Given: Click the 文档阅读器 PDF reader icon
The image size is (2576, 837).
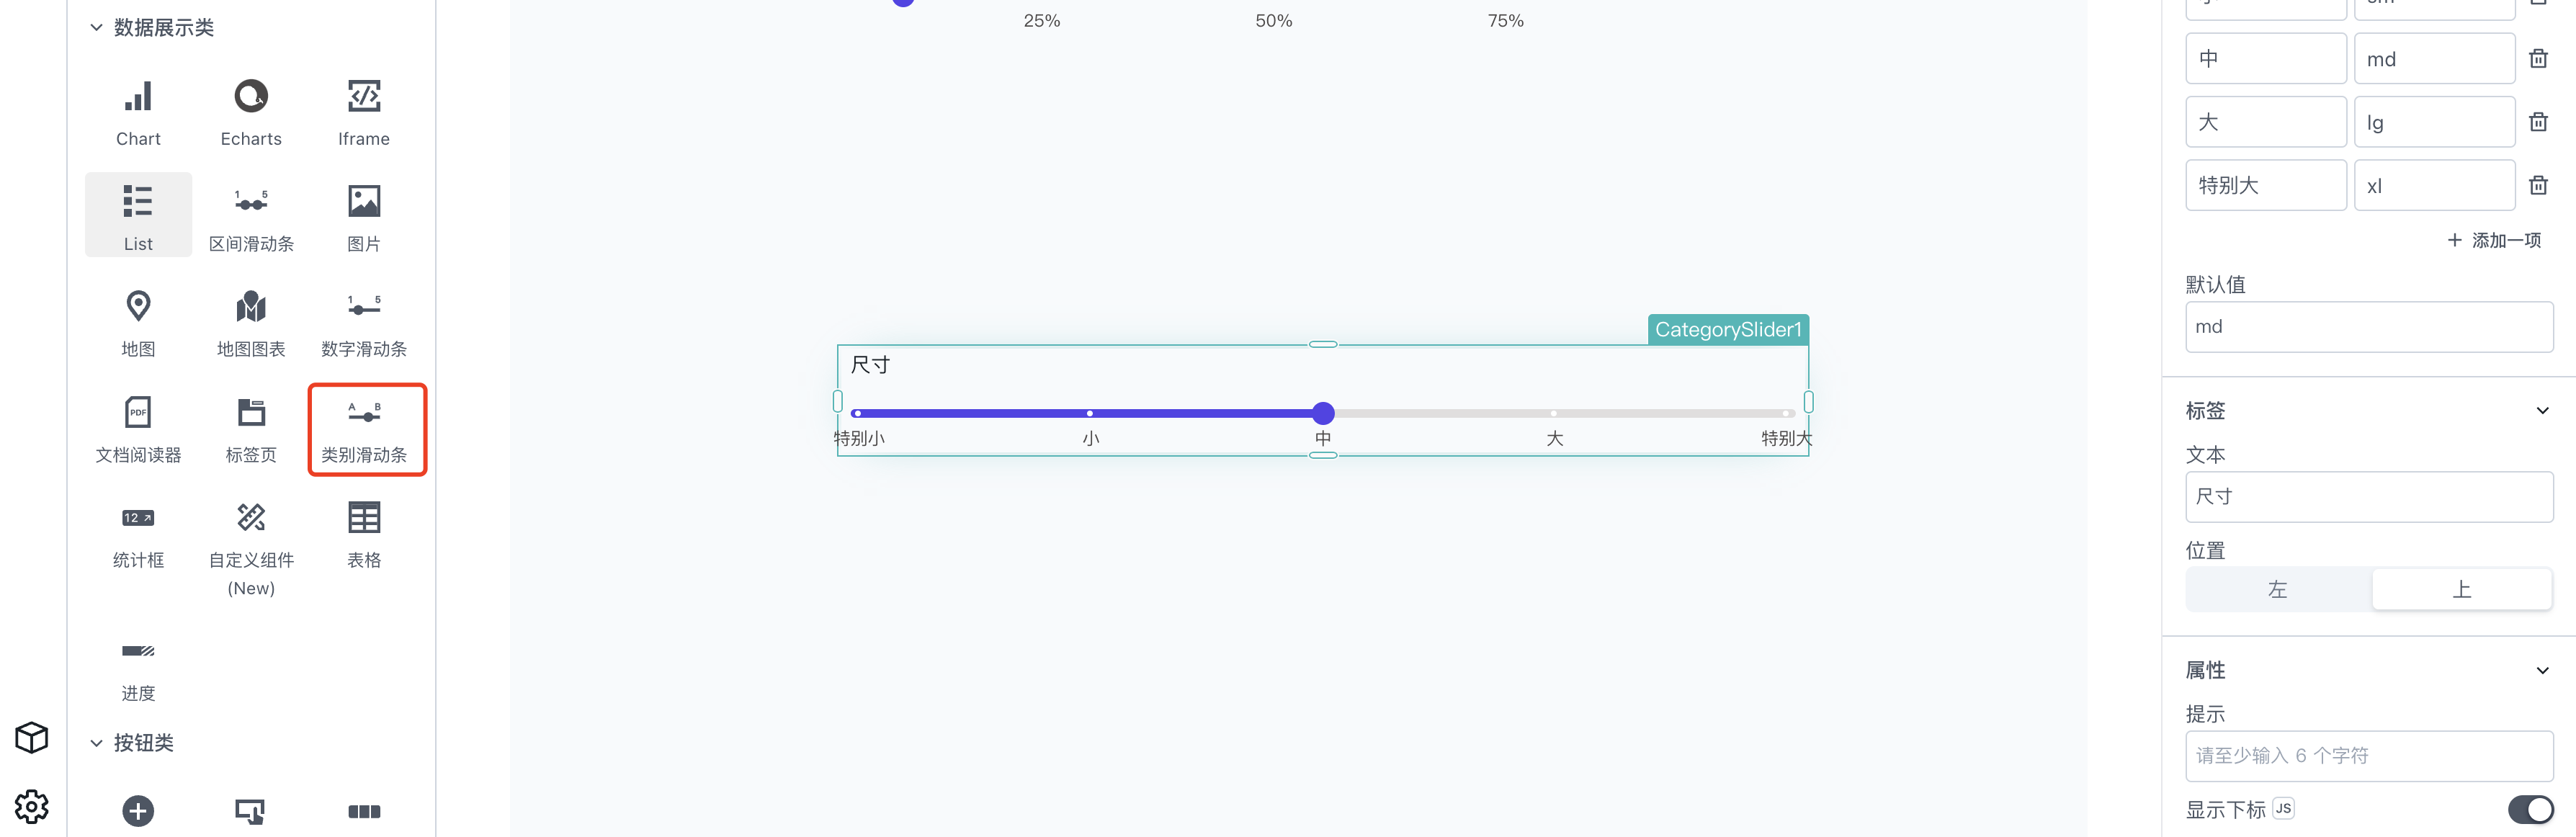Looking at the screenshot, I should pyautogui.click(x=138, y=412).
